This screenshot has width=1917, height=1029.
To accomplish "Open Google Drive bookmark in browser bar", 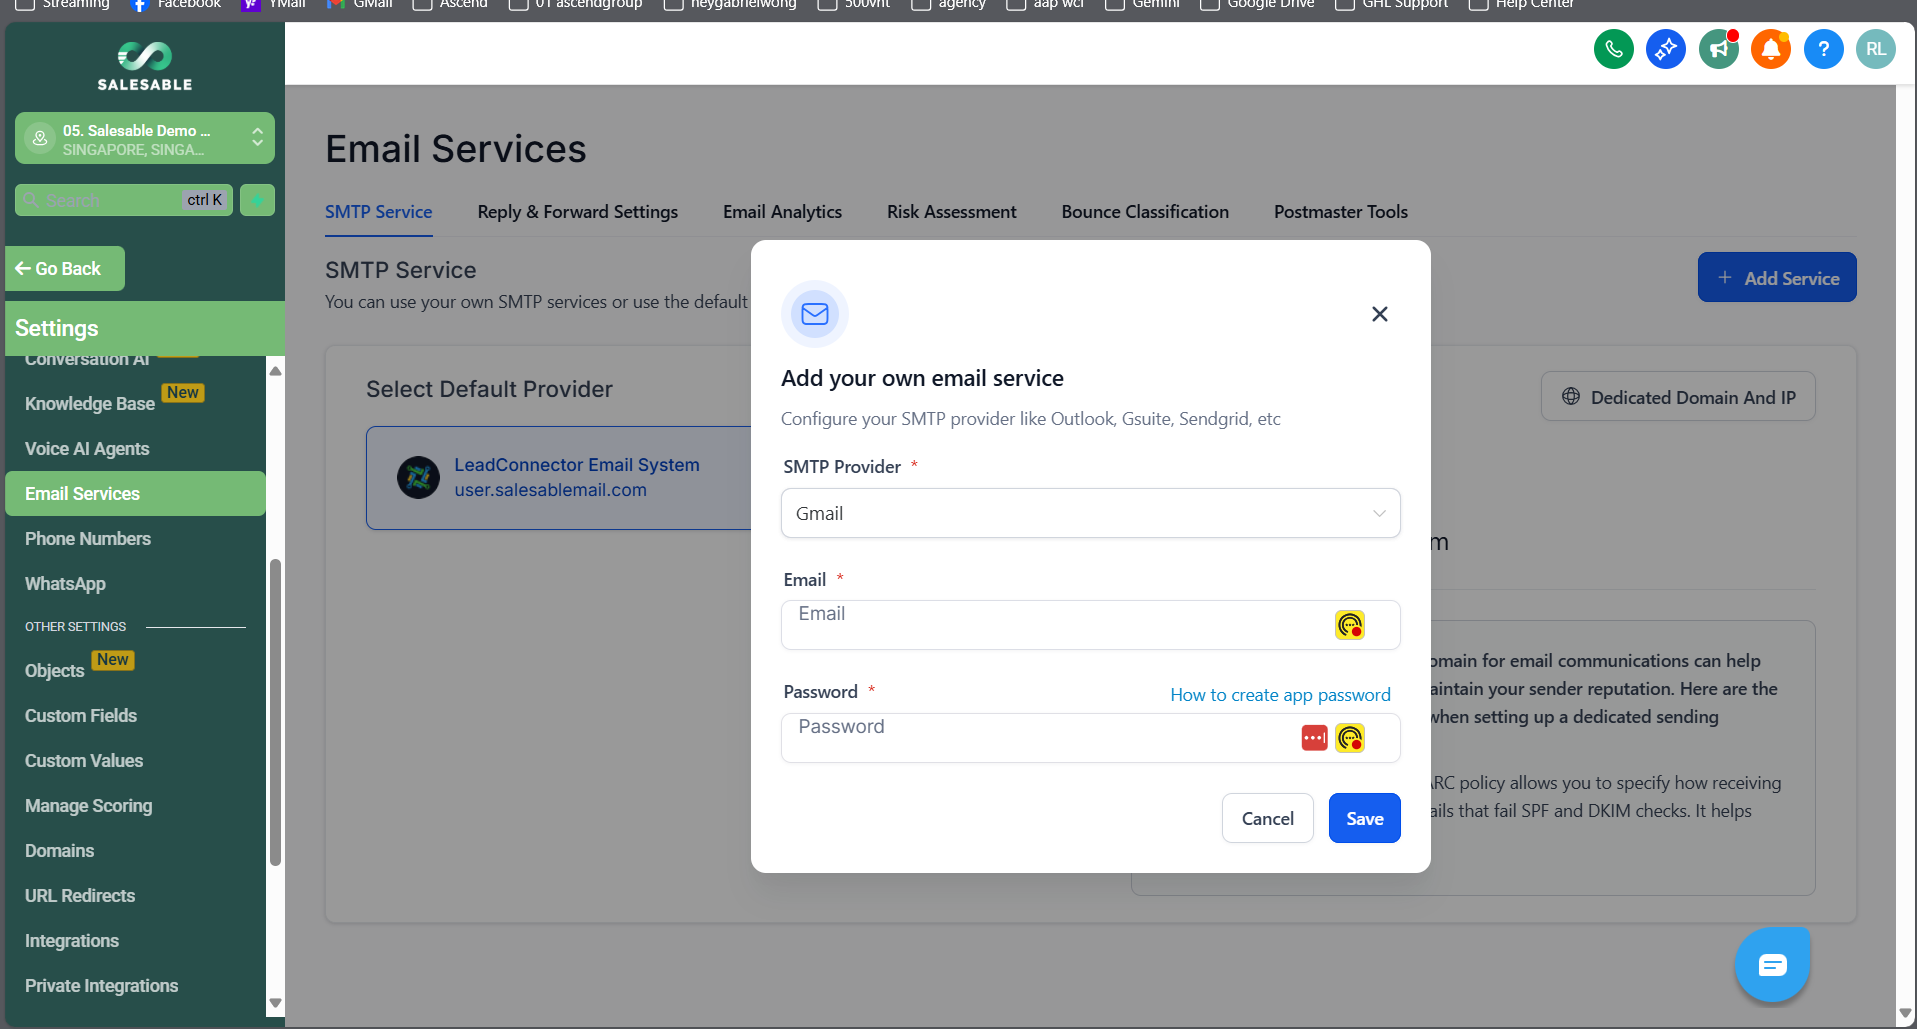I will coord(1257,4).
